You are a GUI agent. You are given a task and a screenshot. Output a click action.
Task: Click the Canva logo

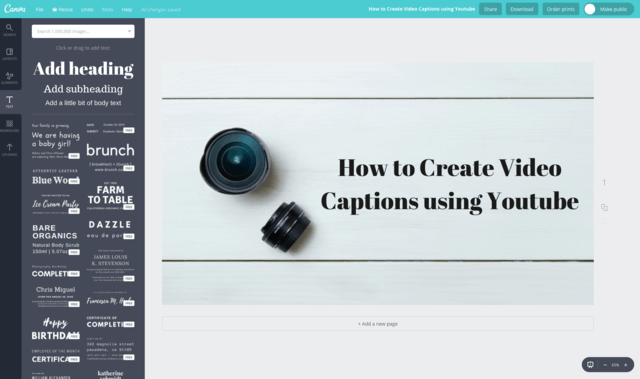click(15, 9)
